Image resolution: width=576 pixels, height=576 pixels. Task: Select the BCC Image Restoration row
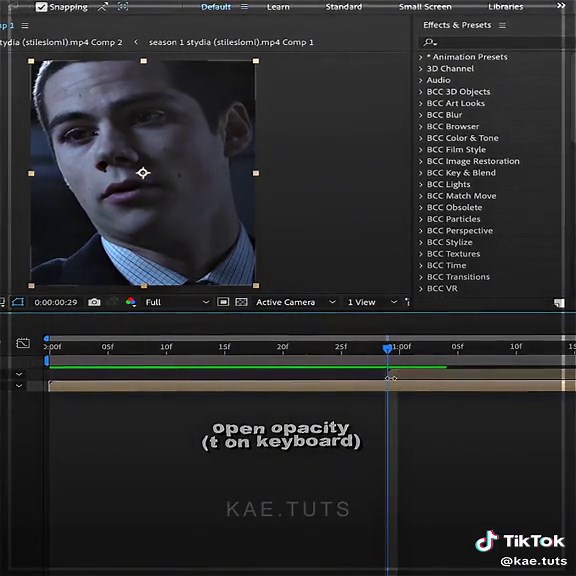point(469,161)
